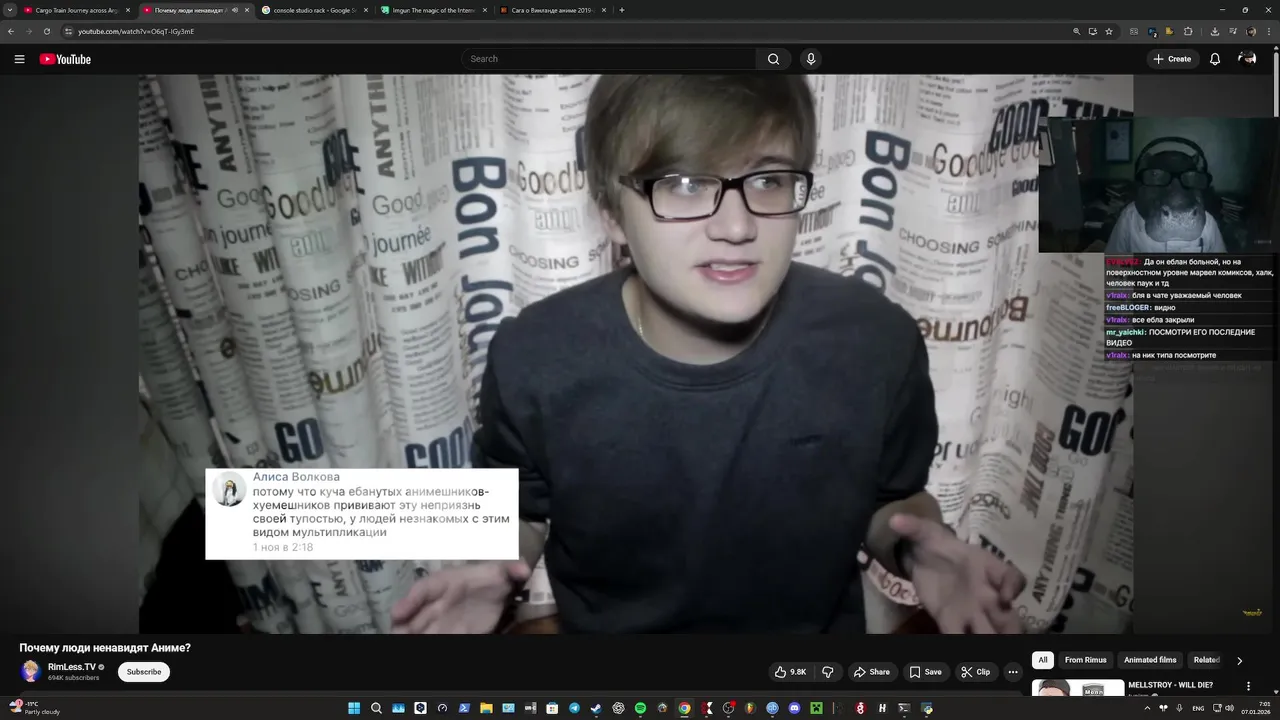The width and height of the screenshot is (1280, 720).
Task: Click the Share button
Action: coord(871,672)
